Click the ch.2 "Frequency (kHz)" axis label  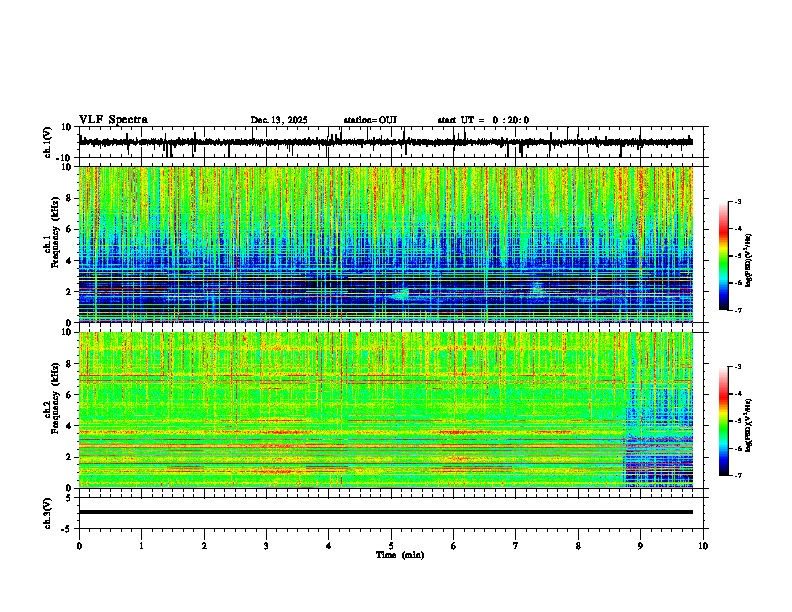tap(55, 398)
